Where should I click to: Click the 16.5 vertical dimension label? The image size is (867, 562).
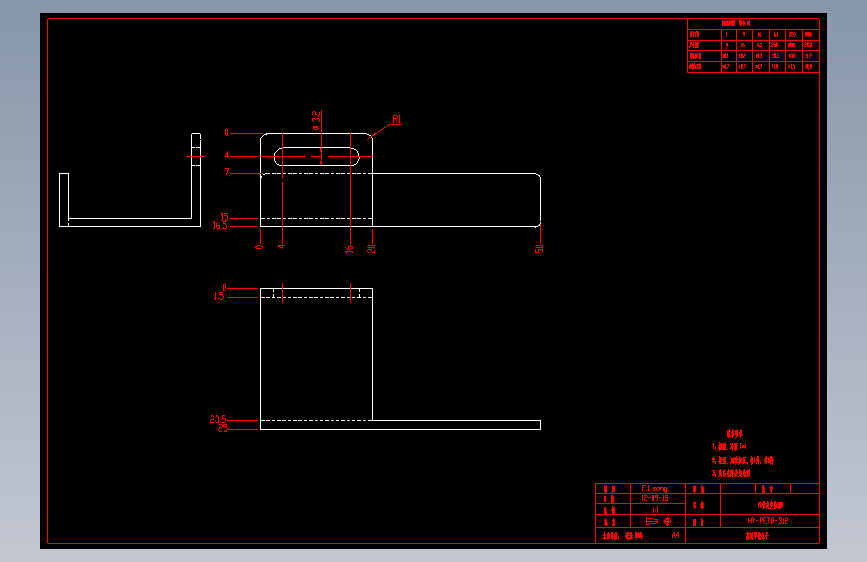pyautogui.click(x=220, y=226)
